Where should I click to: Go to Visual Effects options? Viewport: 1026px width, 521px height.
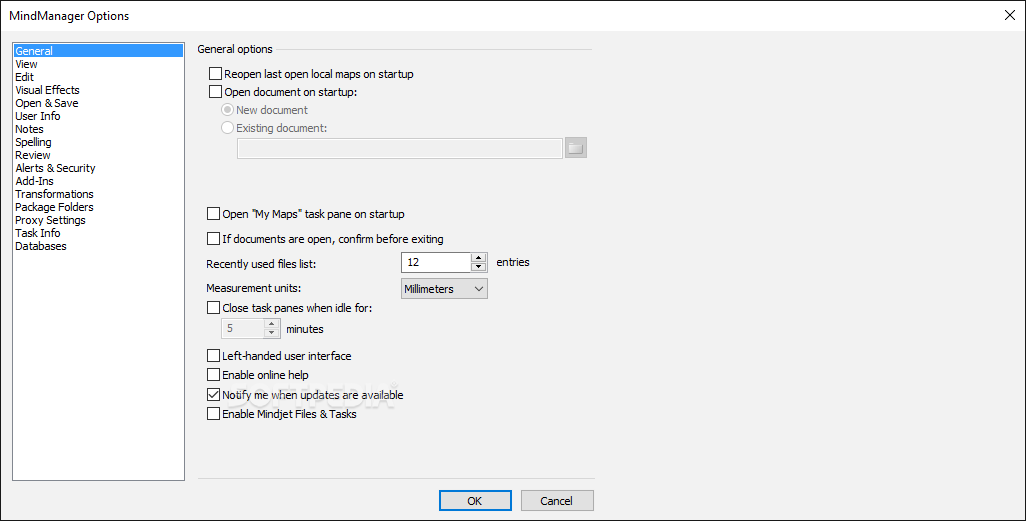[x=99, y=90]
